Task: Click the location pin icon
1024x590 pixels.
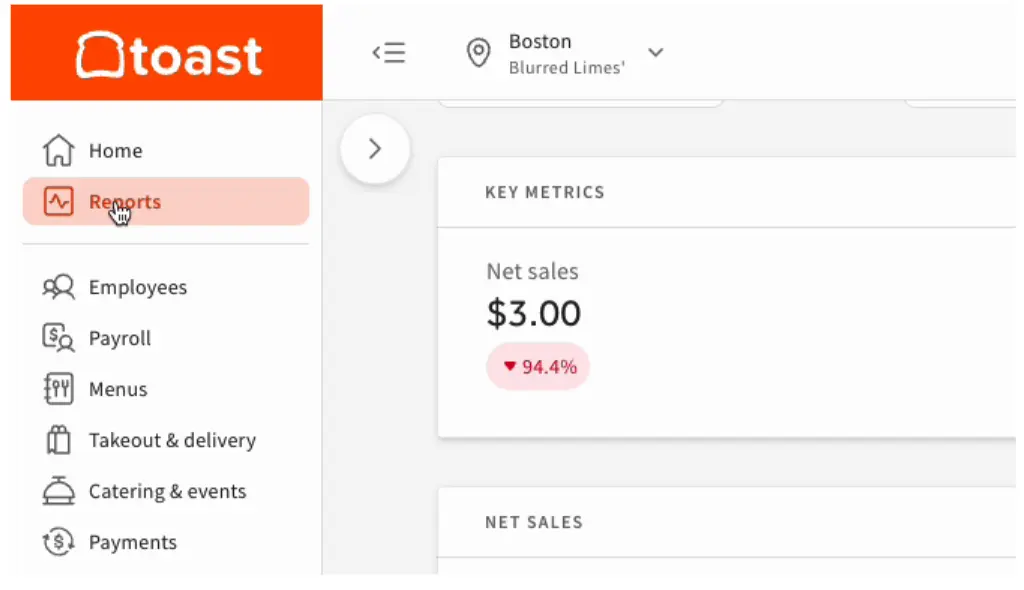Action: tap(478, 52)
